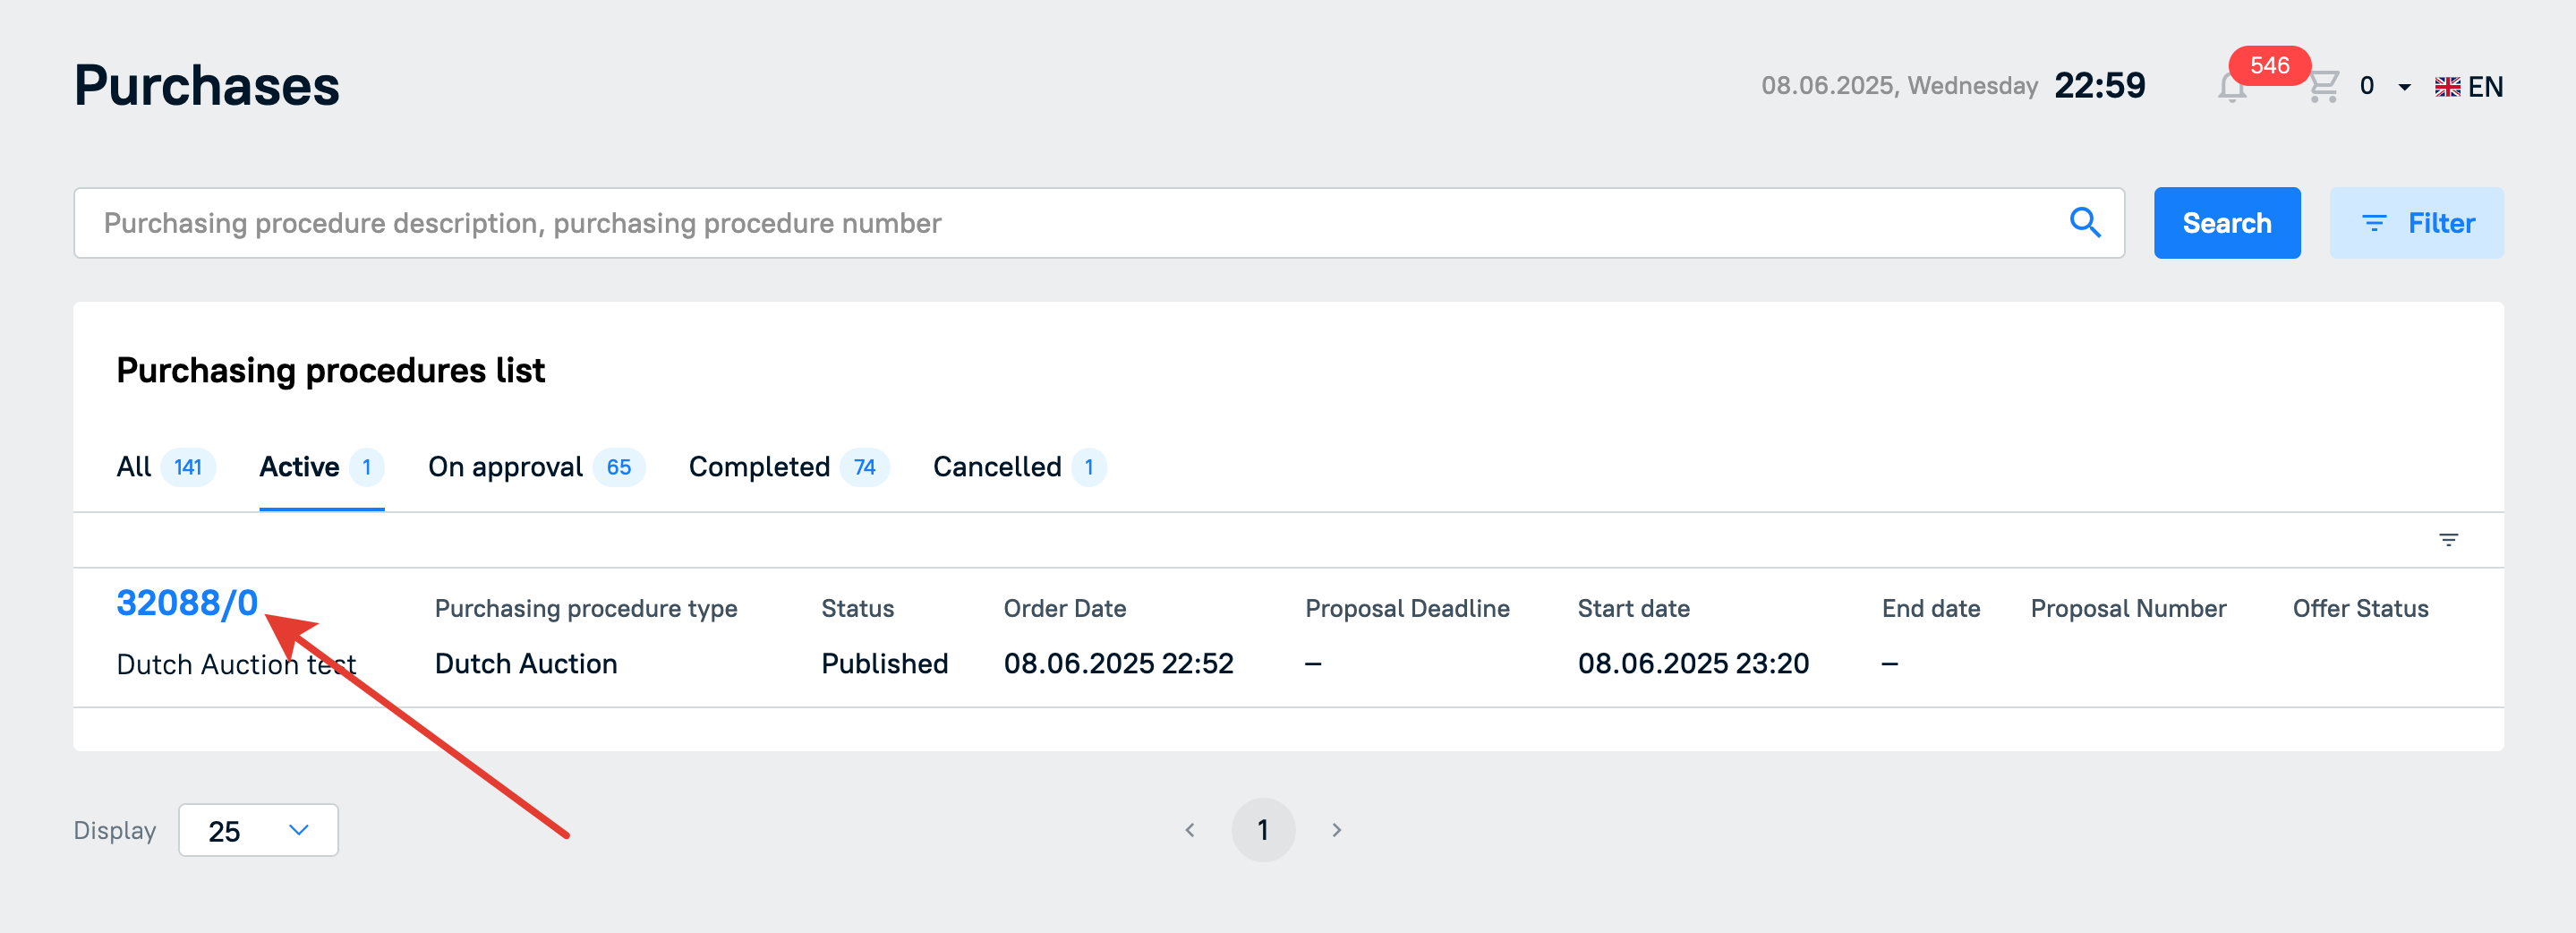The width and height of the screenshot is (2576, 933).
Task: Focus the purchasing procedure search field
Action: pyautogui.click(x=1098, y=223)
